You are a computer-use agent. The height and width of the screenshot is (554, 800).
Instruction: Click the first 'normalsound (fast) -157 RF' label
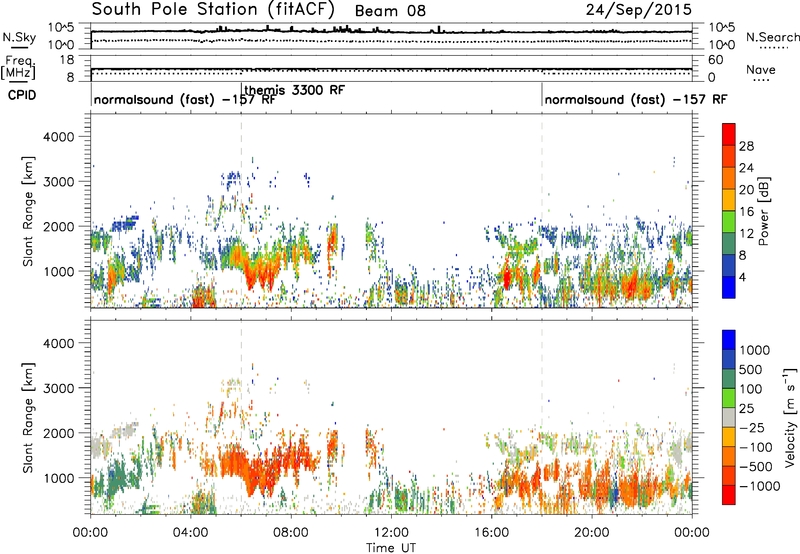tap(185, 99)
